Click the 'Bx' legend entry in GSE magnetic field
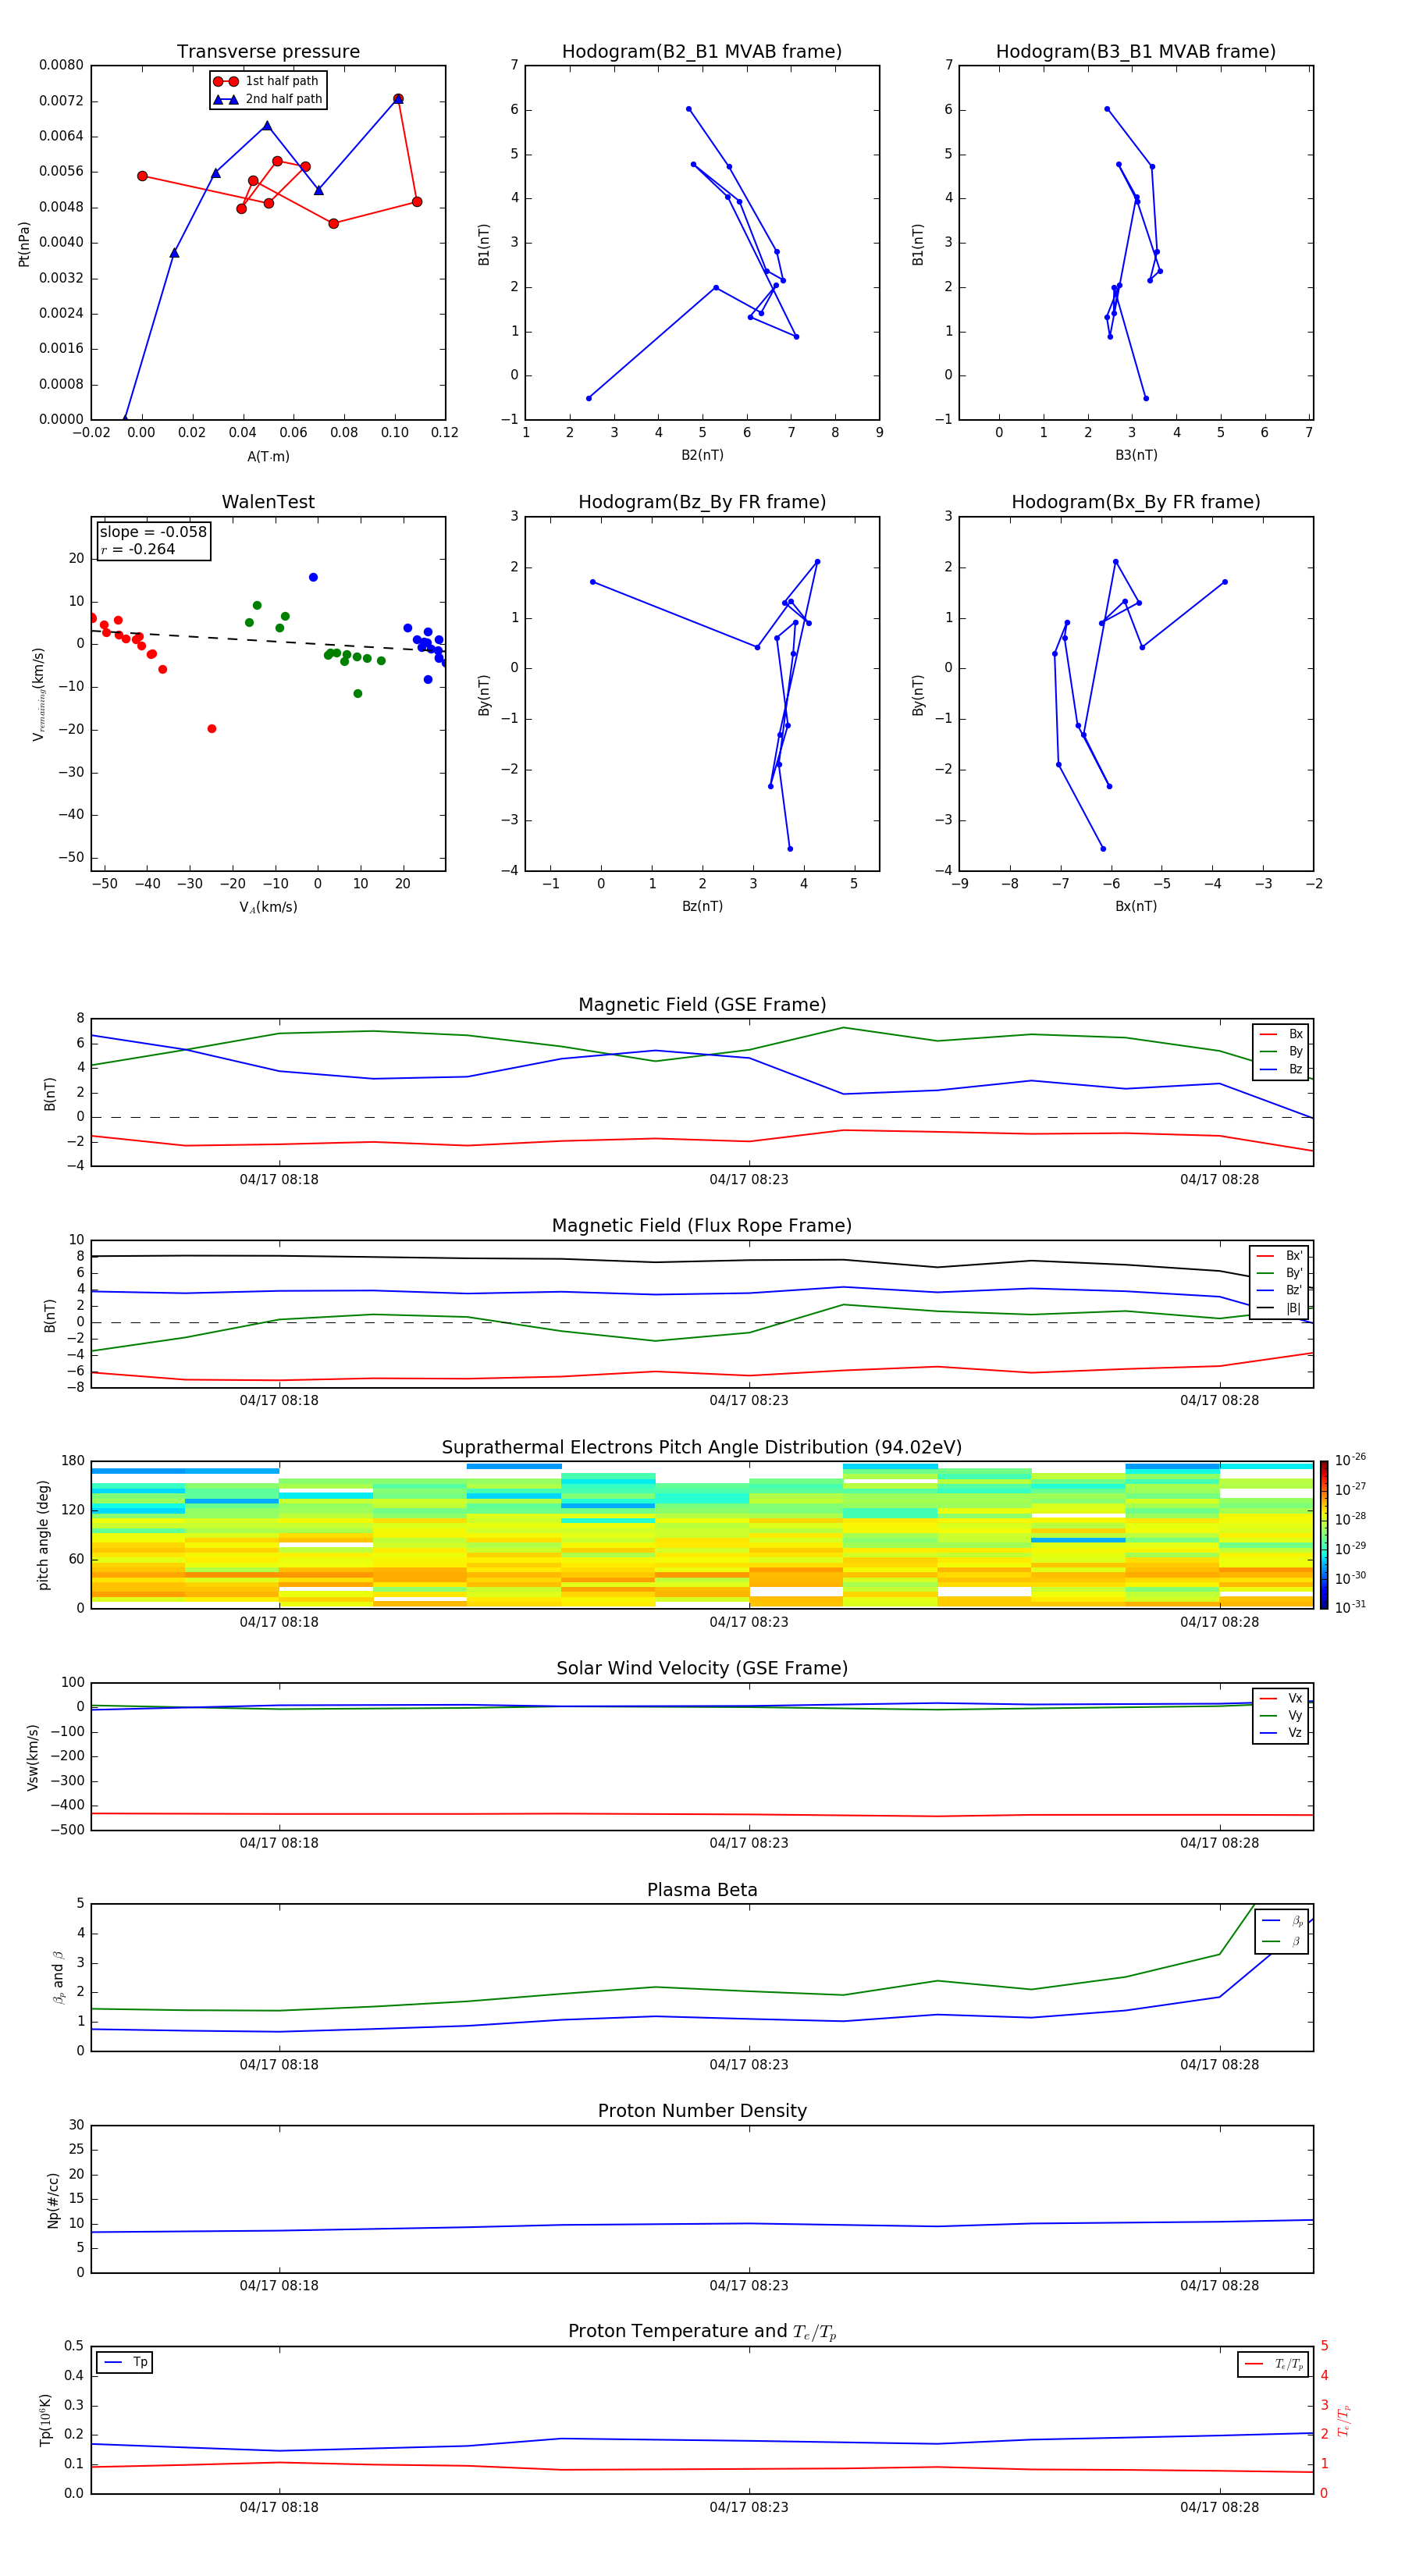This screenshot has width=1405, height=2576. click(x=1282, y=1034)
